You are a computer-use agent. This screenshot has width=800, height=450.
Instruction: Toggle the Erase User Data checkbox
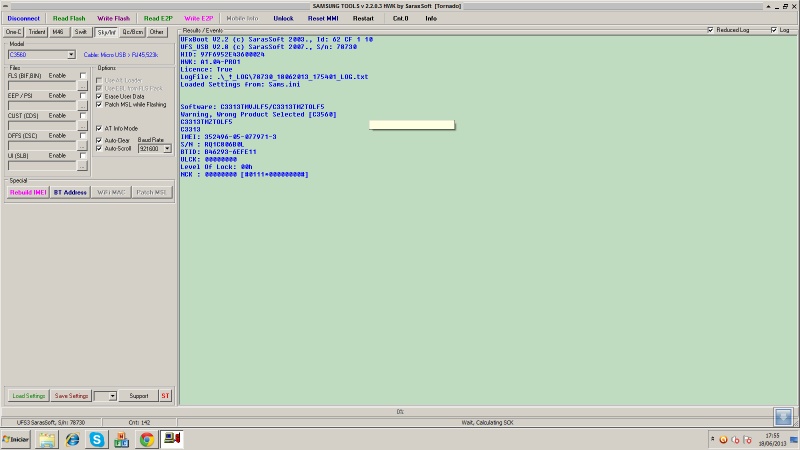tap(99, 96)
